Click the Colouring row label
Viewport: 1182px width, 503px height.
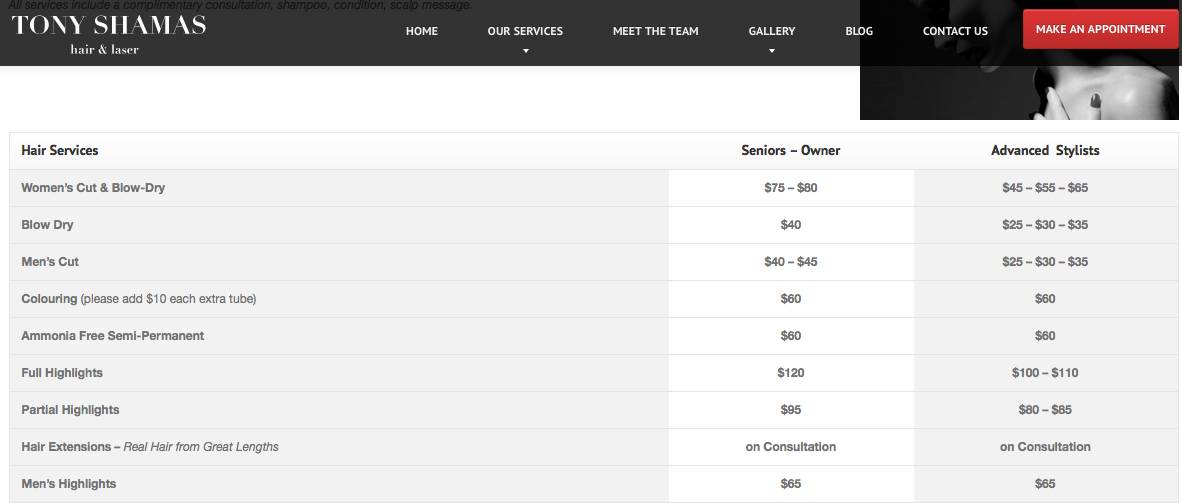tap(139, 299)
